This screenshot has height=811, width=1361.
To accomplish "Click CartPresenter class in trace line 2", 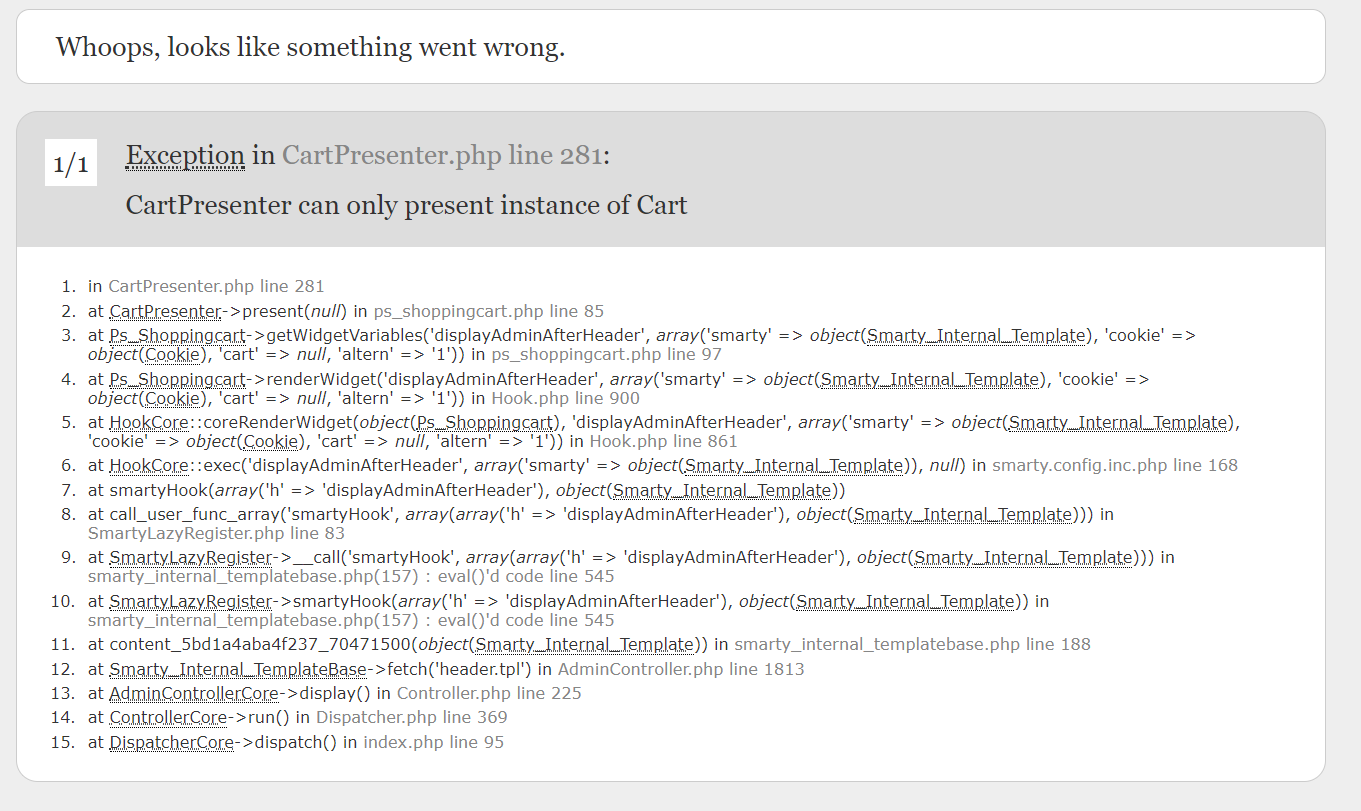I will 165,311.
